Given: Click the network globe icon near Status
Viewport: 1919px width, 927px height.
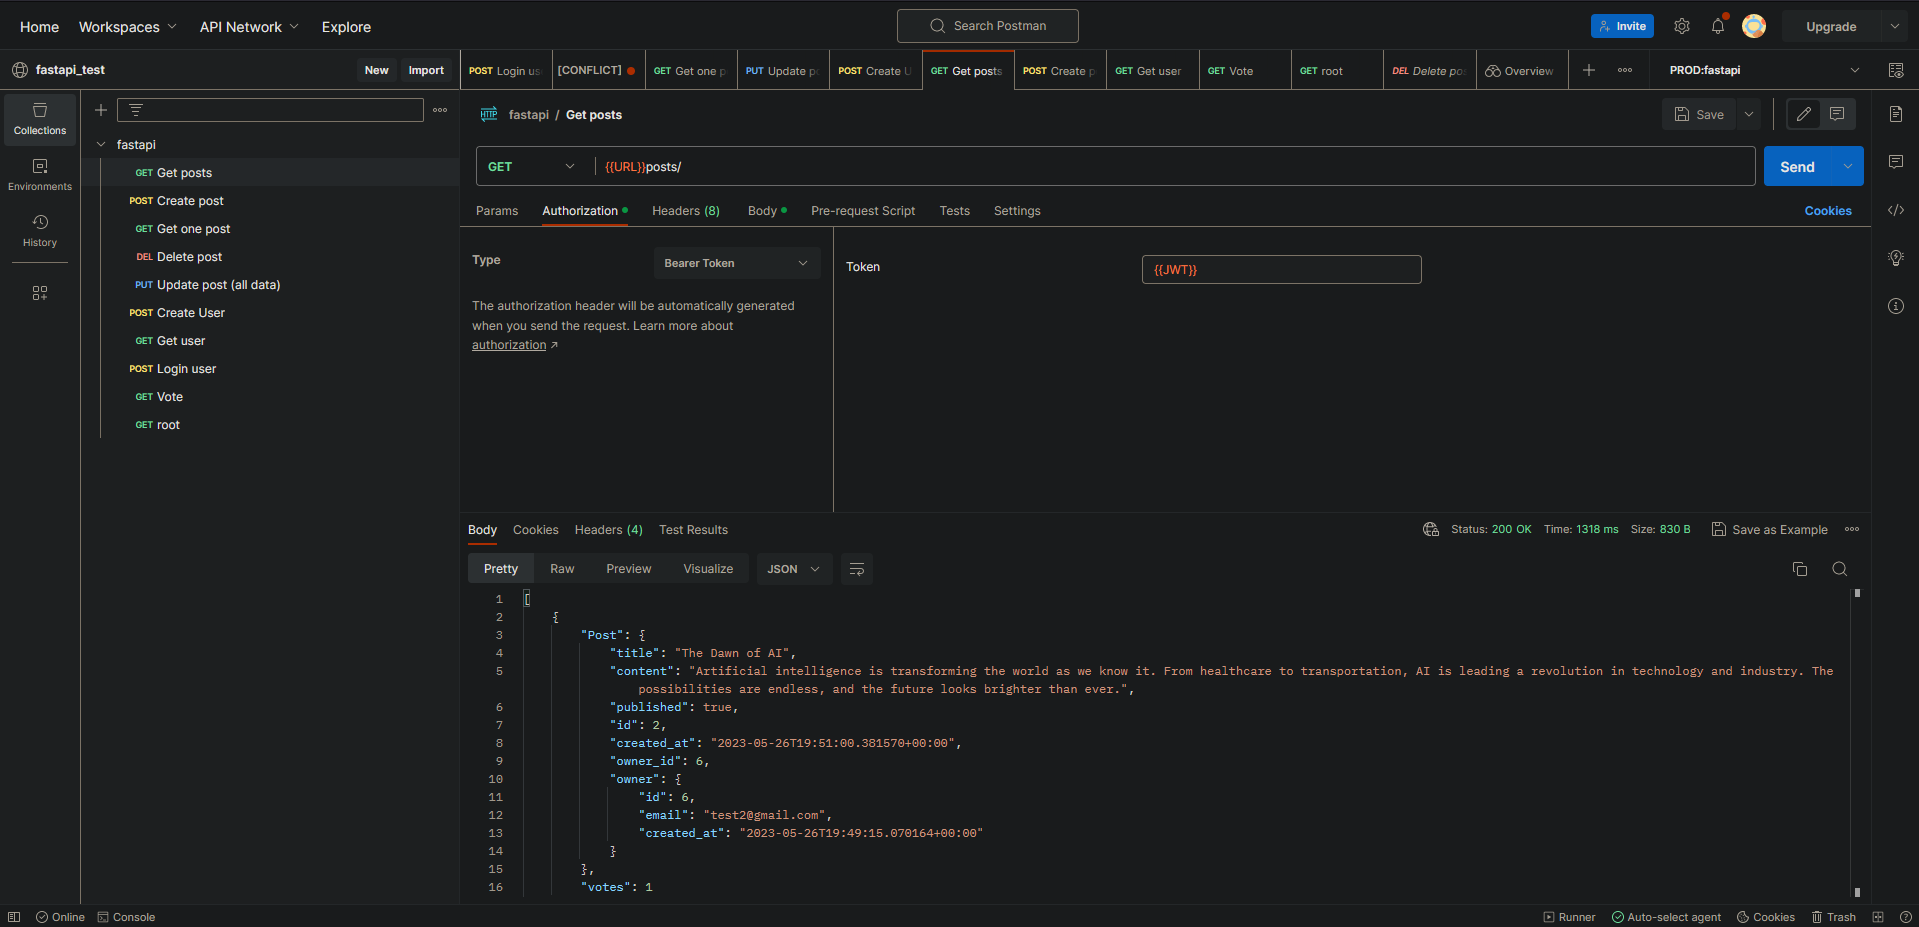Looking at the screenshot, I should pos(1431,529).
